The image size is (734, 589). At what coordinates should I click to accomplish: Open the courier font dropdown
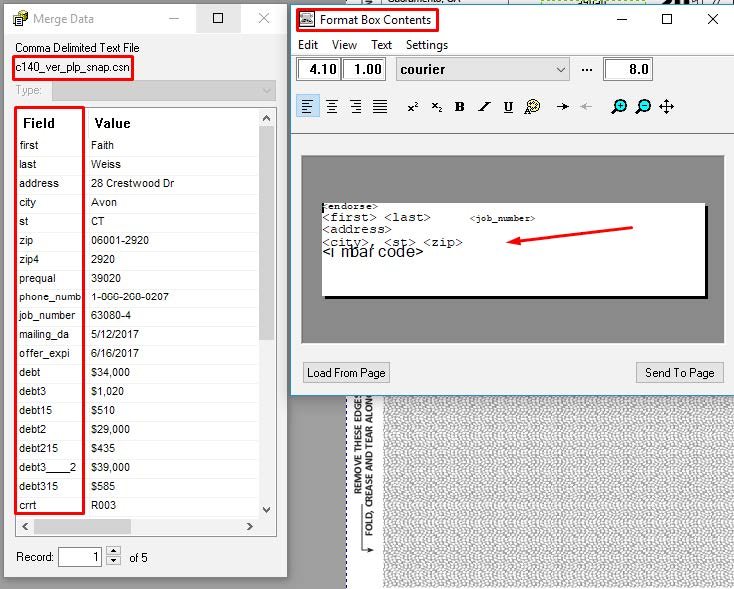(483, 69)
